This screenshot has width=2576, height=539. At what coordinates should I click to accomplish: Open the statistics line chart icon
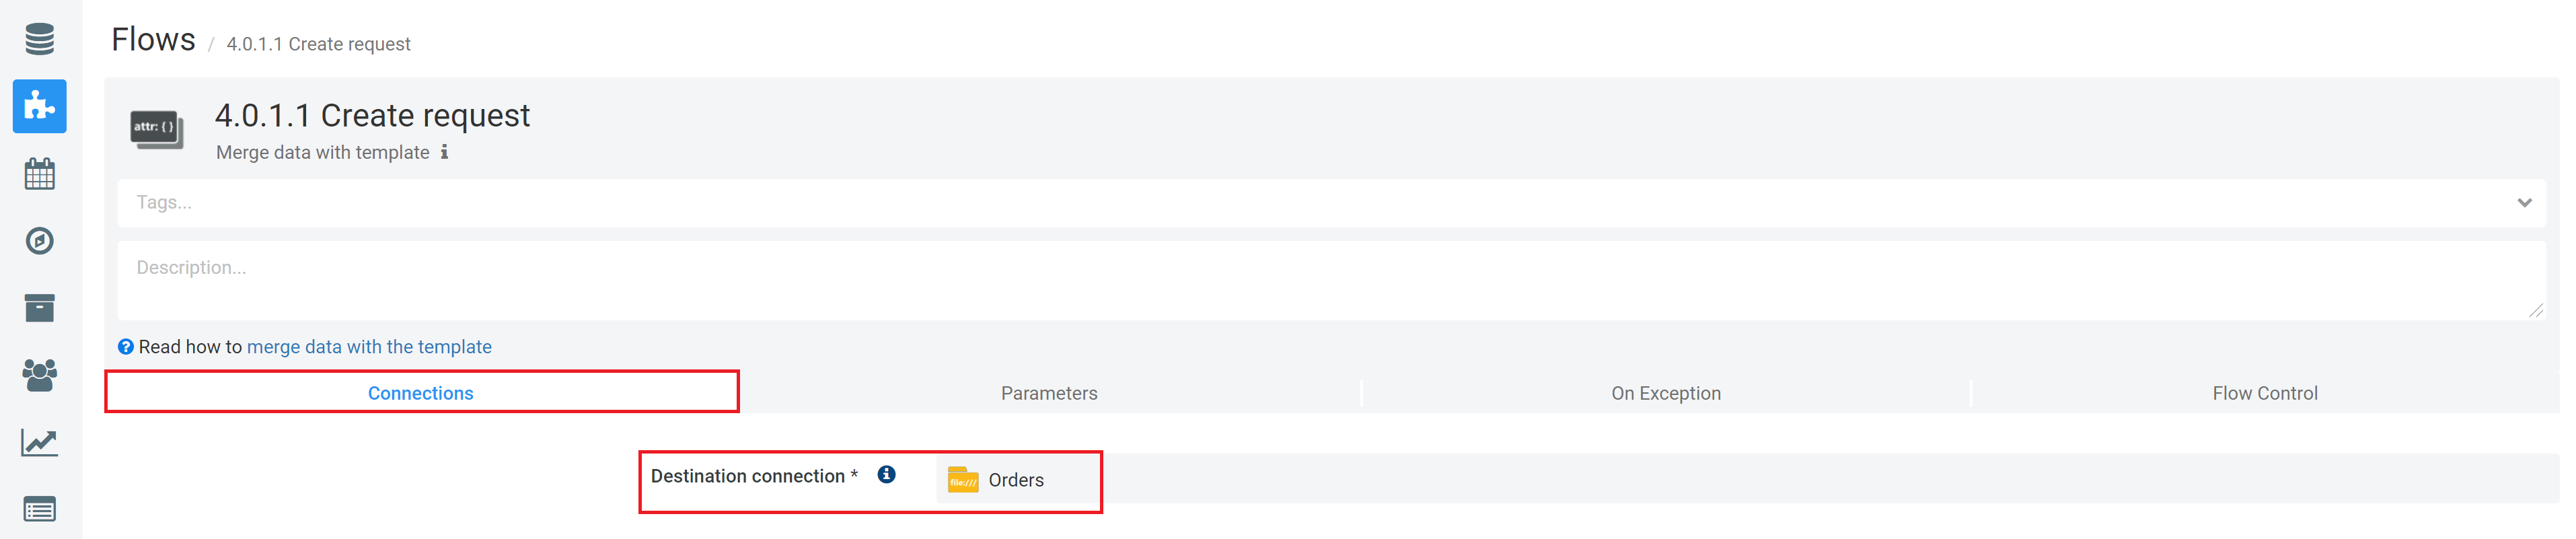[x=40, y=442]
